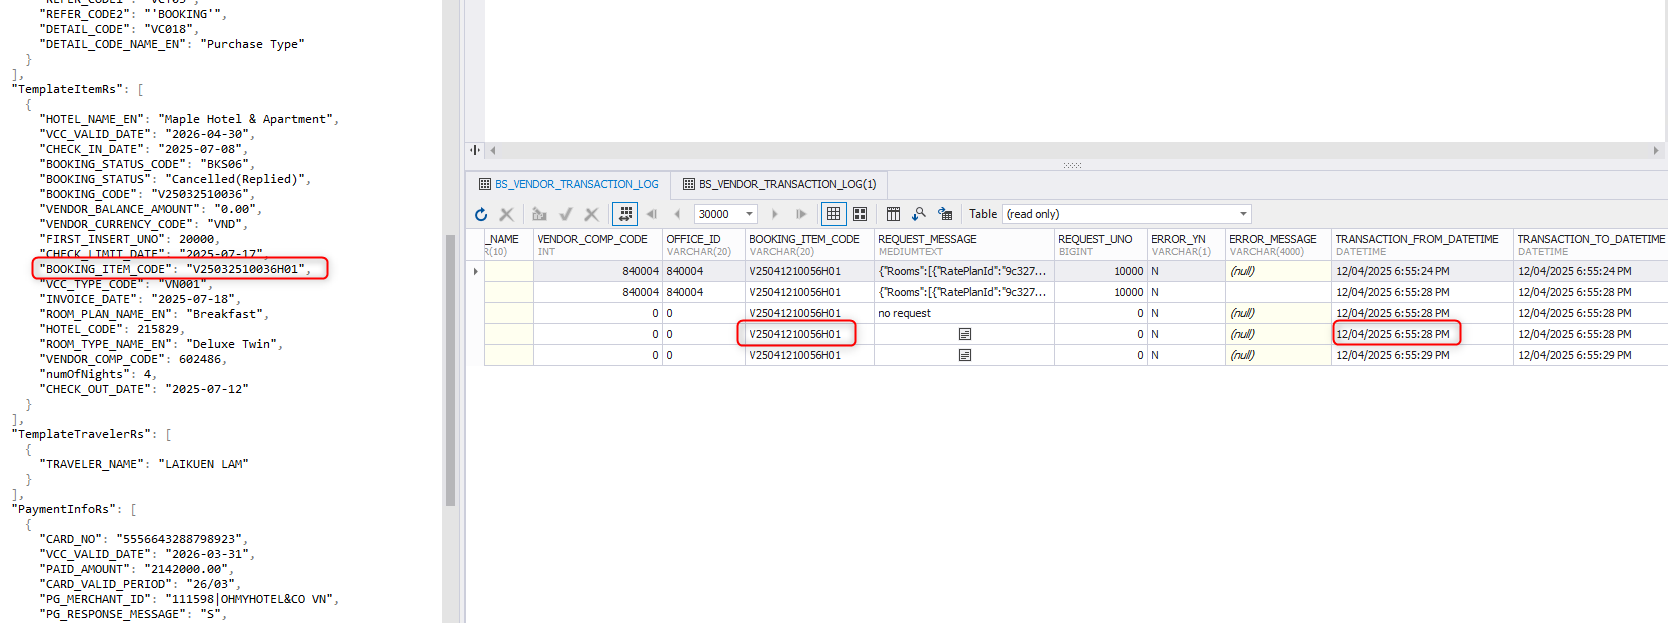Click the TRANSACTION_FROM_DATETIME column header
1668x623 pixels.
click(x=1416, y=239)
